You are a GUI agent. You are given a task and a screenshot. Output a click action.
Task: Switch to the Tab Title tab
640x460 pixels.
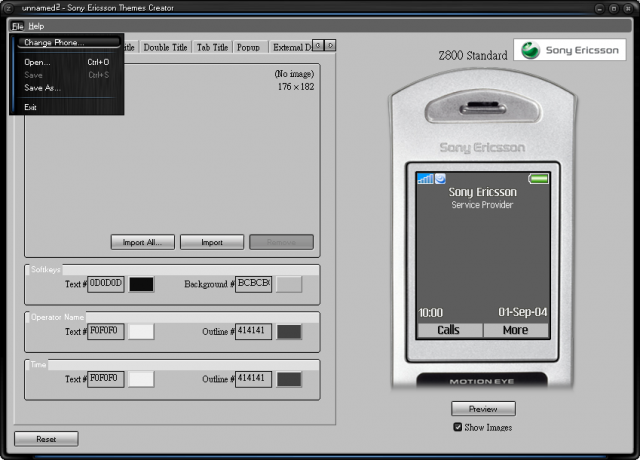pos(212,47)
